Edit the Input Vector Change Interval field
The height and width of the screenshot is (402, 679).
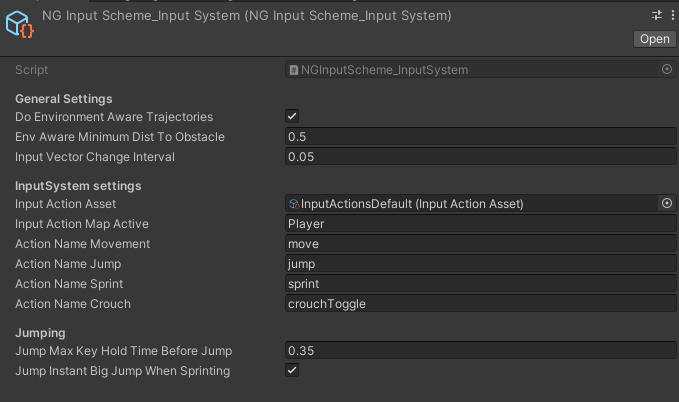(480, 157)
